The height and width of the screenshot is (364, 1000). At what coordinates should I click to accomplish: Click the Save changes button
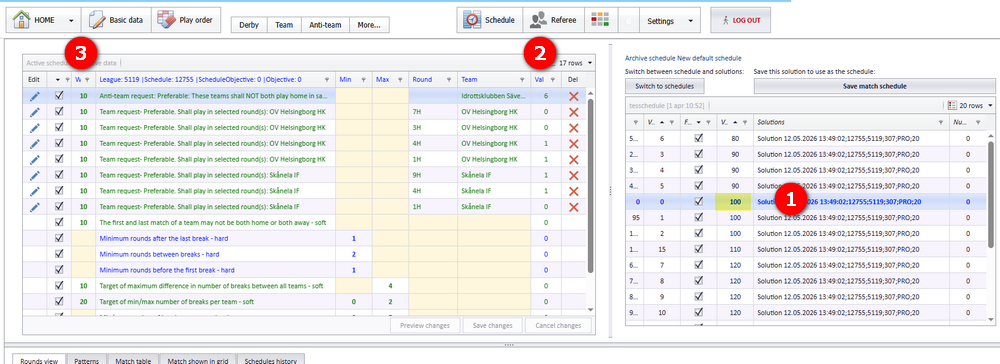[x=492, y=325]
